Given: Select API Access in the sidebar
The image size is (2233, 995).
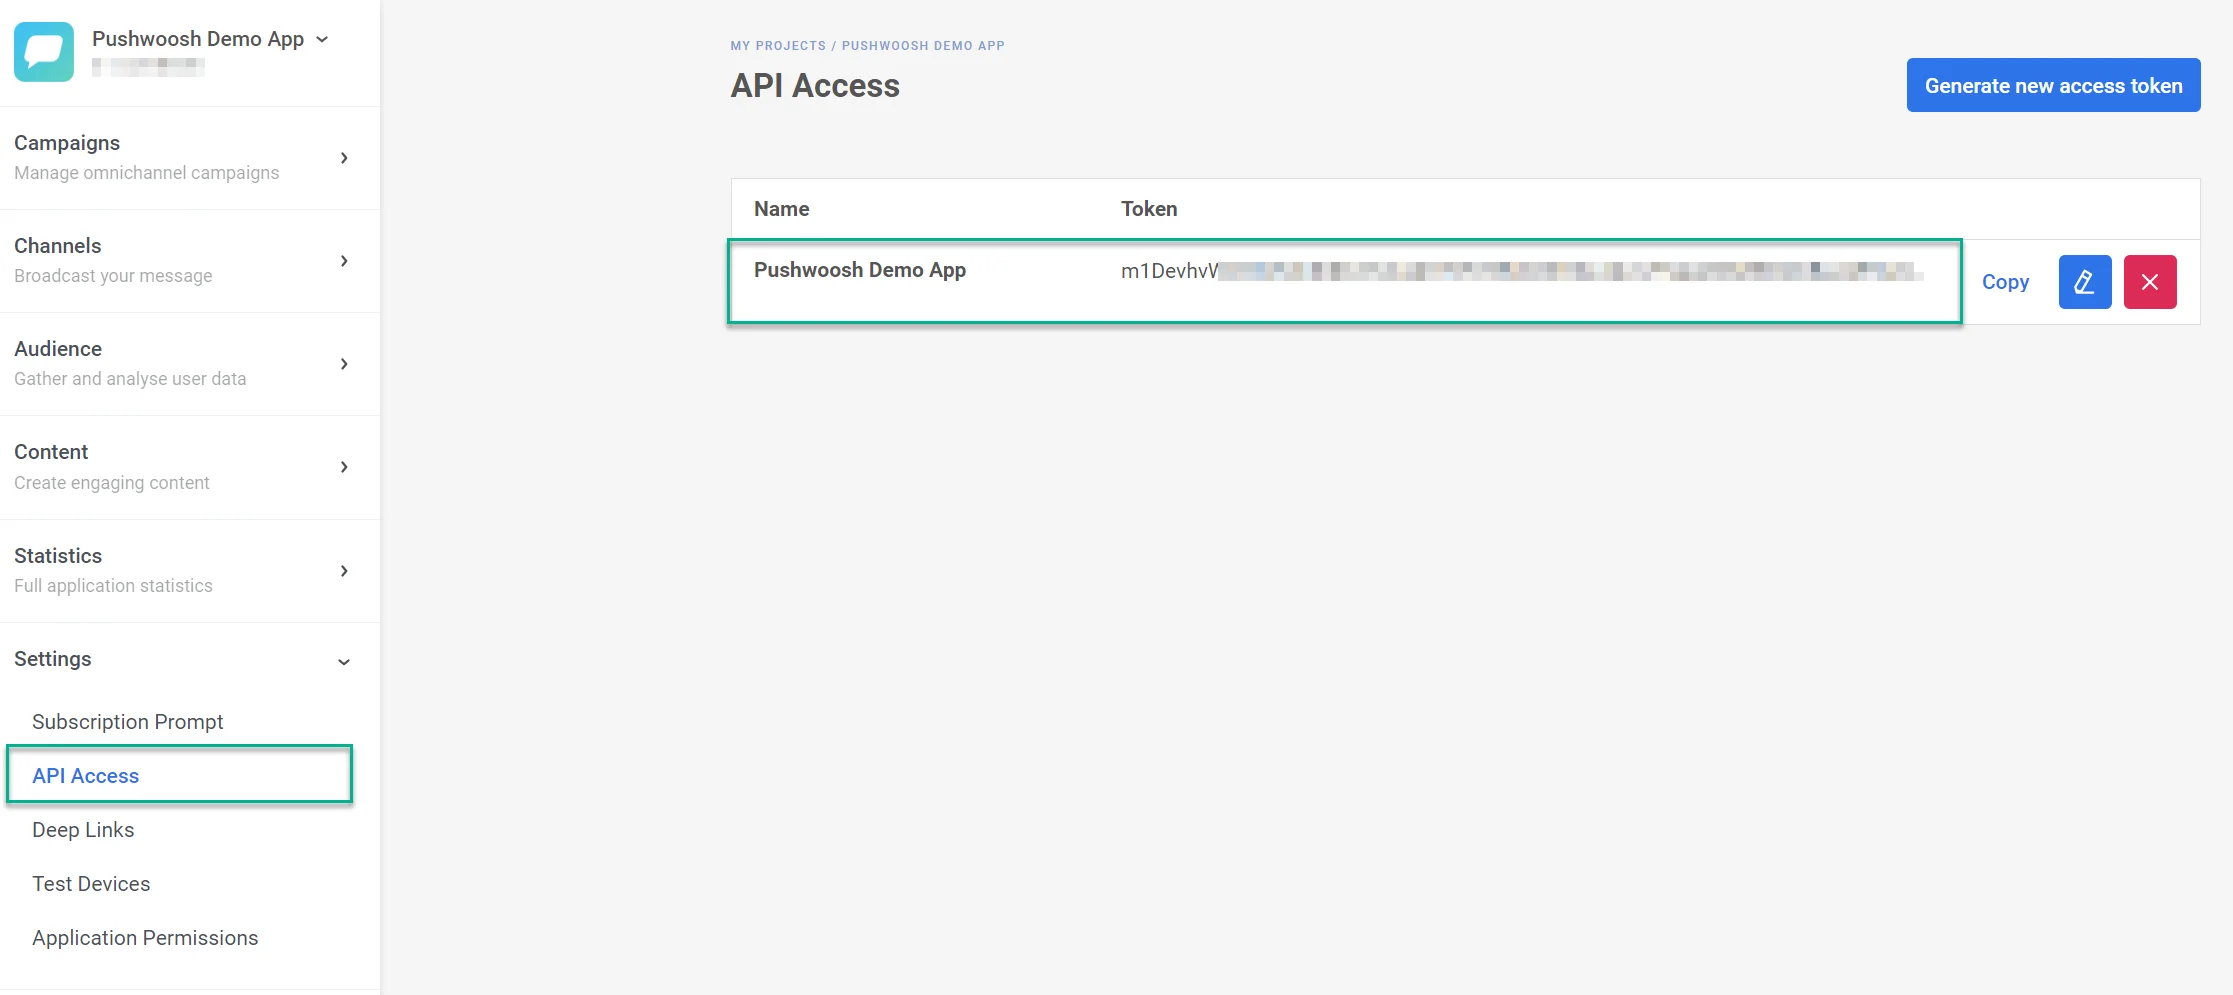Looking at the screenshot, I should [x=85, y=775].
